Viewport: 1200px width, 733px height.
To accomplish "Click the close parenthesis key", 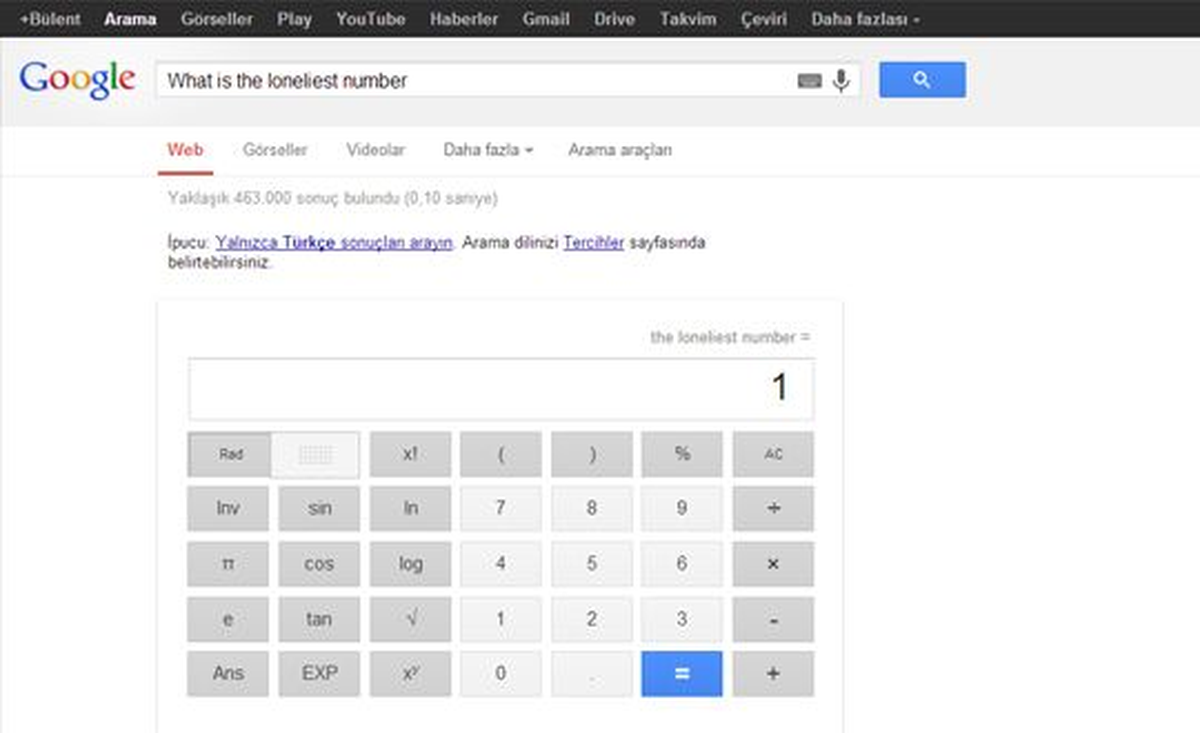I will point(592,454).
